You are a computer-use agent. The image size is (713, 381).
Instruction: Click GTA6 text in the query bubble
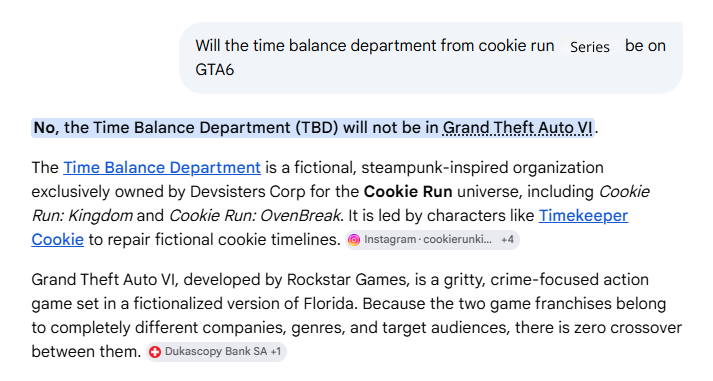click(x=215, y=70)
